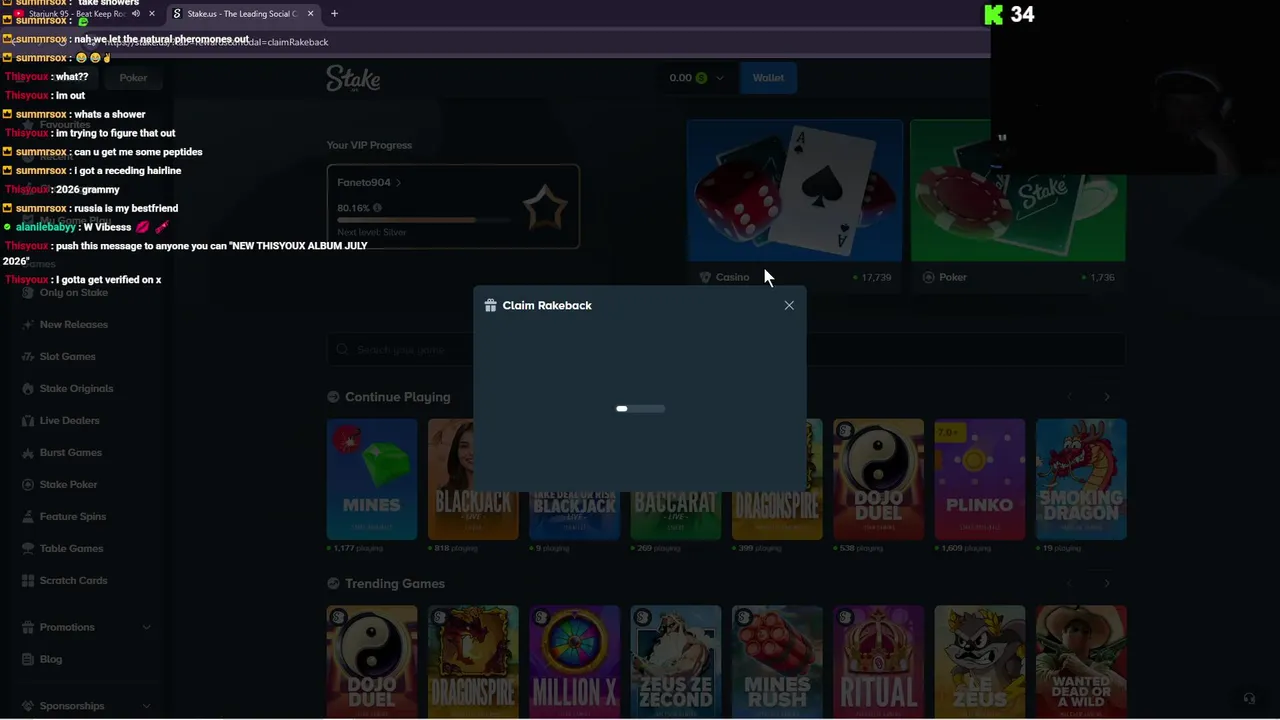Screen dimensions: 1280x720
Task: Open a new browser tab
Action: [x=334, y=14]
